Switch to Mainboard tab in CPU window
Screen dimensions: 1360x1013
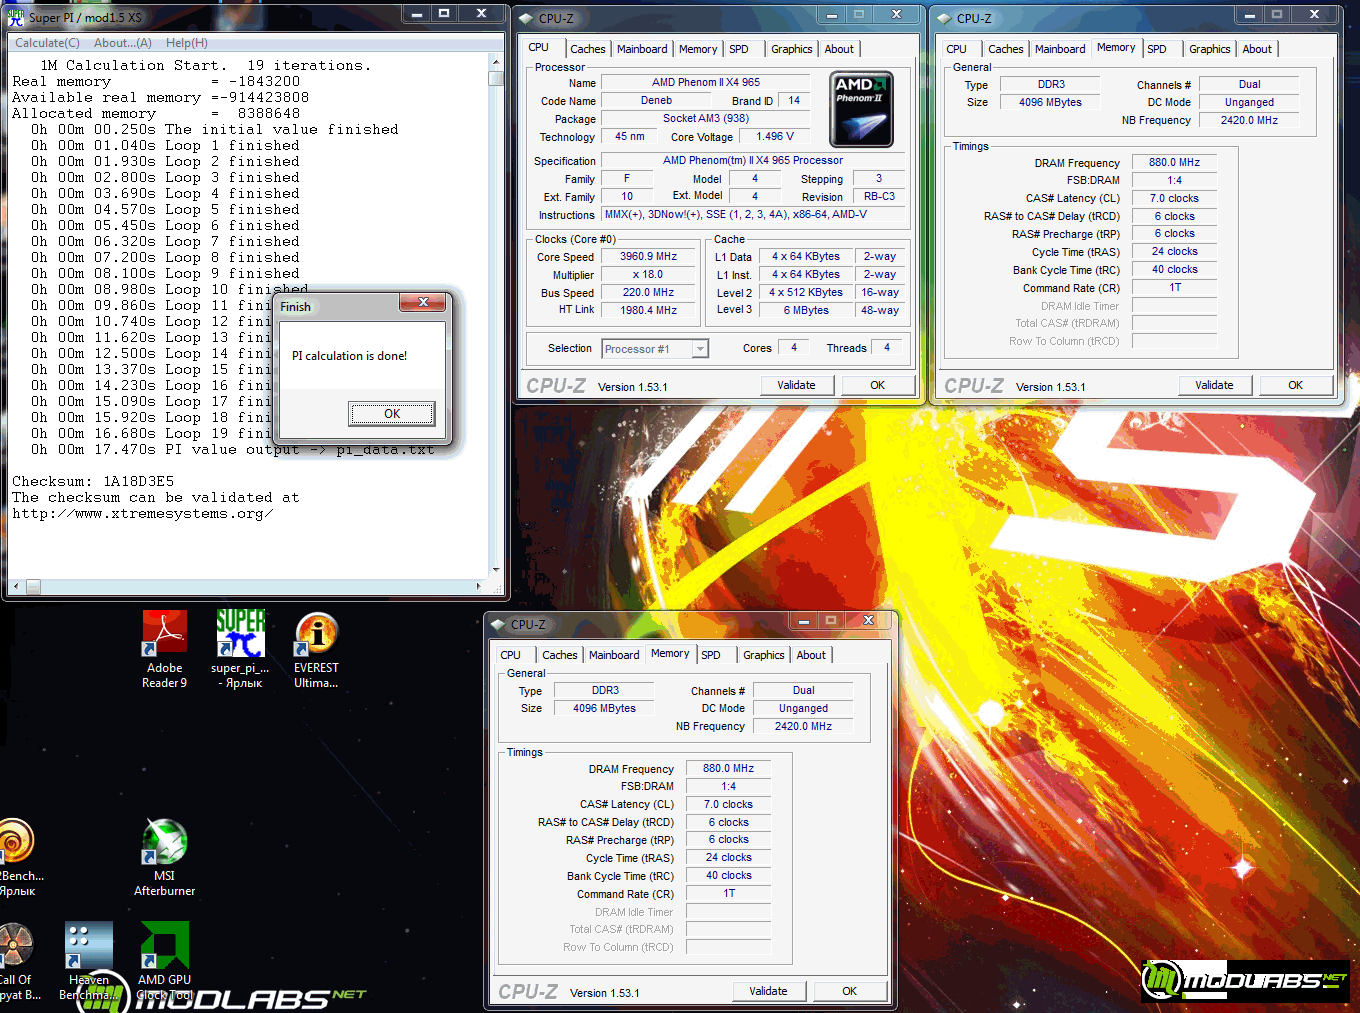click(x=642, y=49)
